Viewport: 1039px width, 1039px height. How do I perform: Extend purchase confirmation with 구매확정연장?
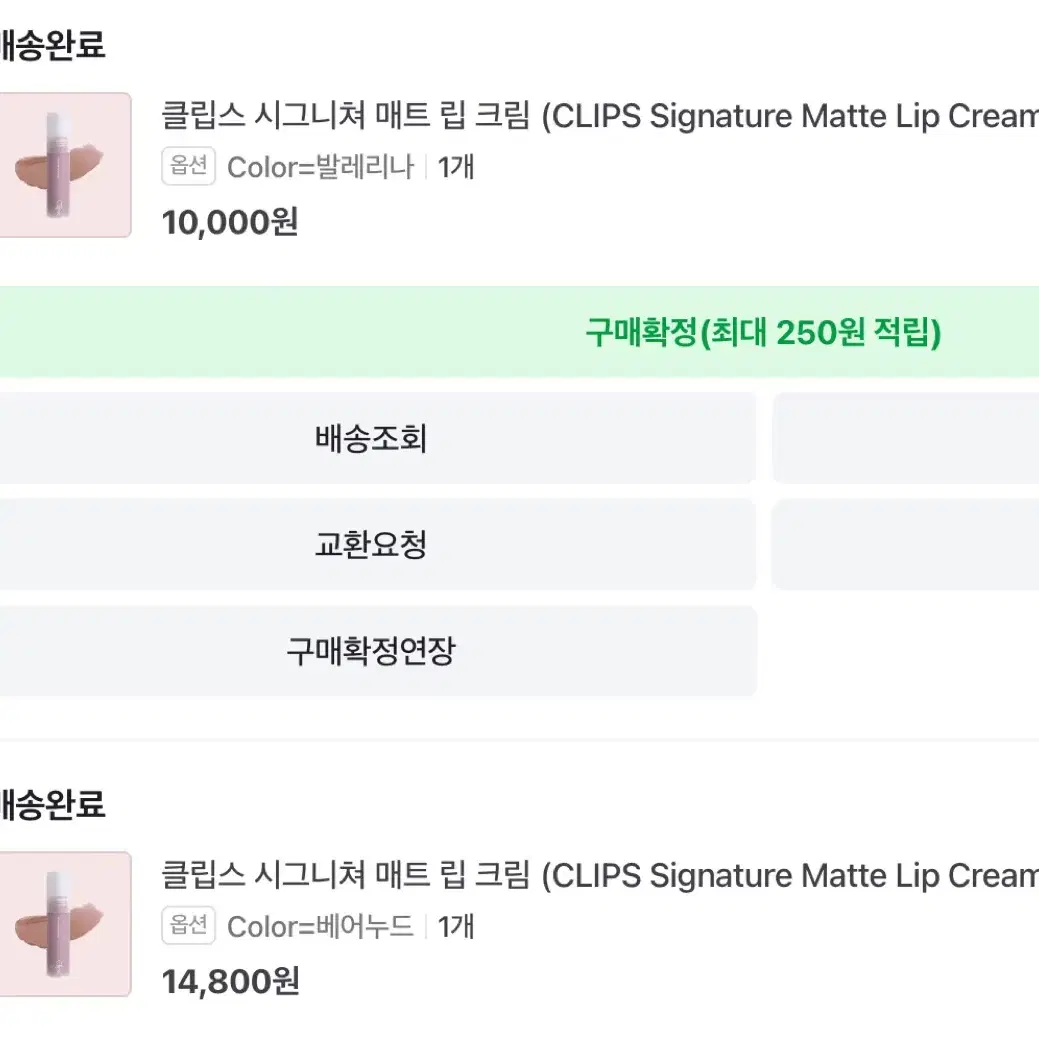pos(378,651)
